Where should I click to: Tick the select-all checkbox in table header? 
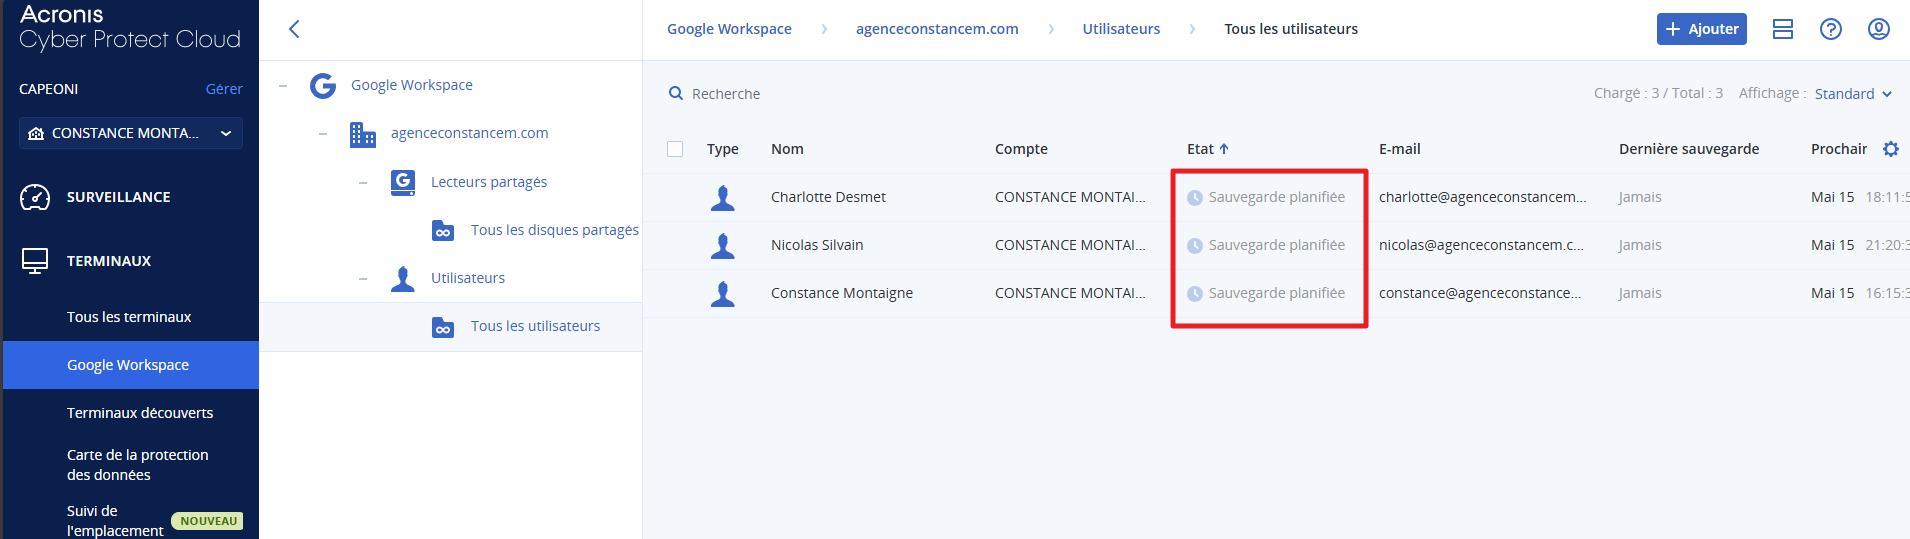(x=675, y=149)
